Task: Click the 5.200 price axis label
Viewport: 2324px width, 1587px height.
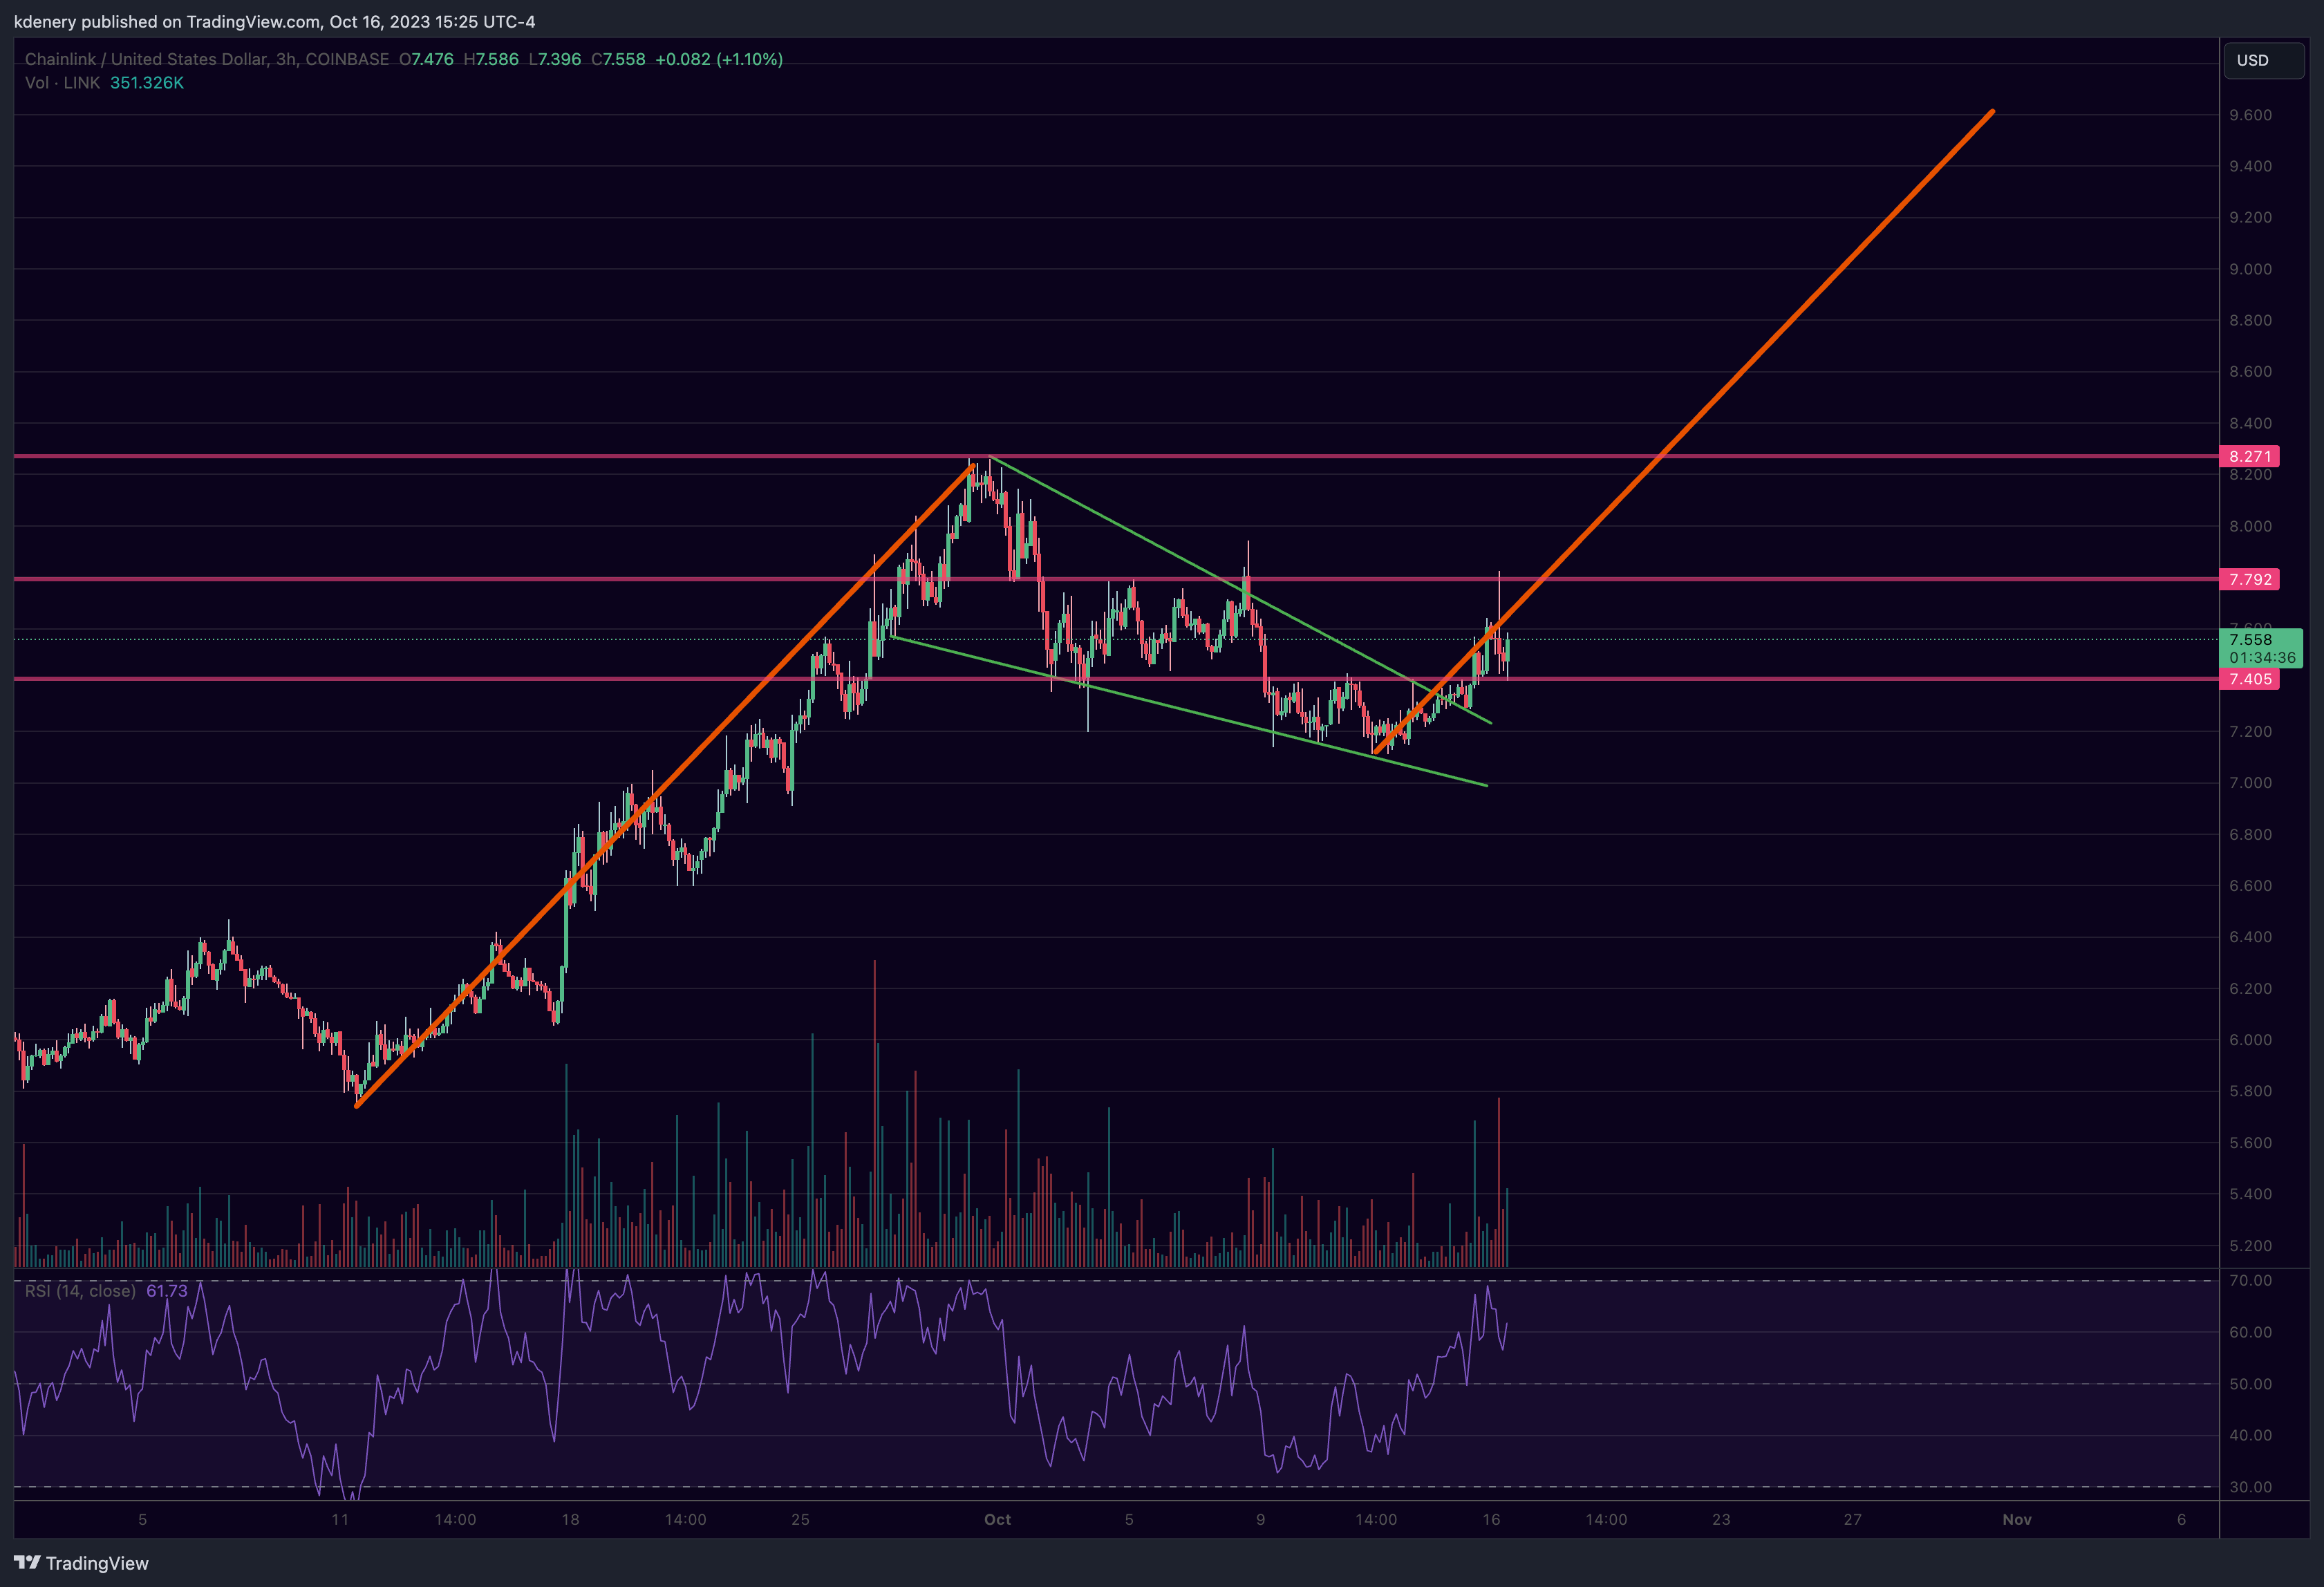Action: (2250, 1246)
